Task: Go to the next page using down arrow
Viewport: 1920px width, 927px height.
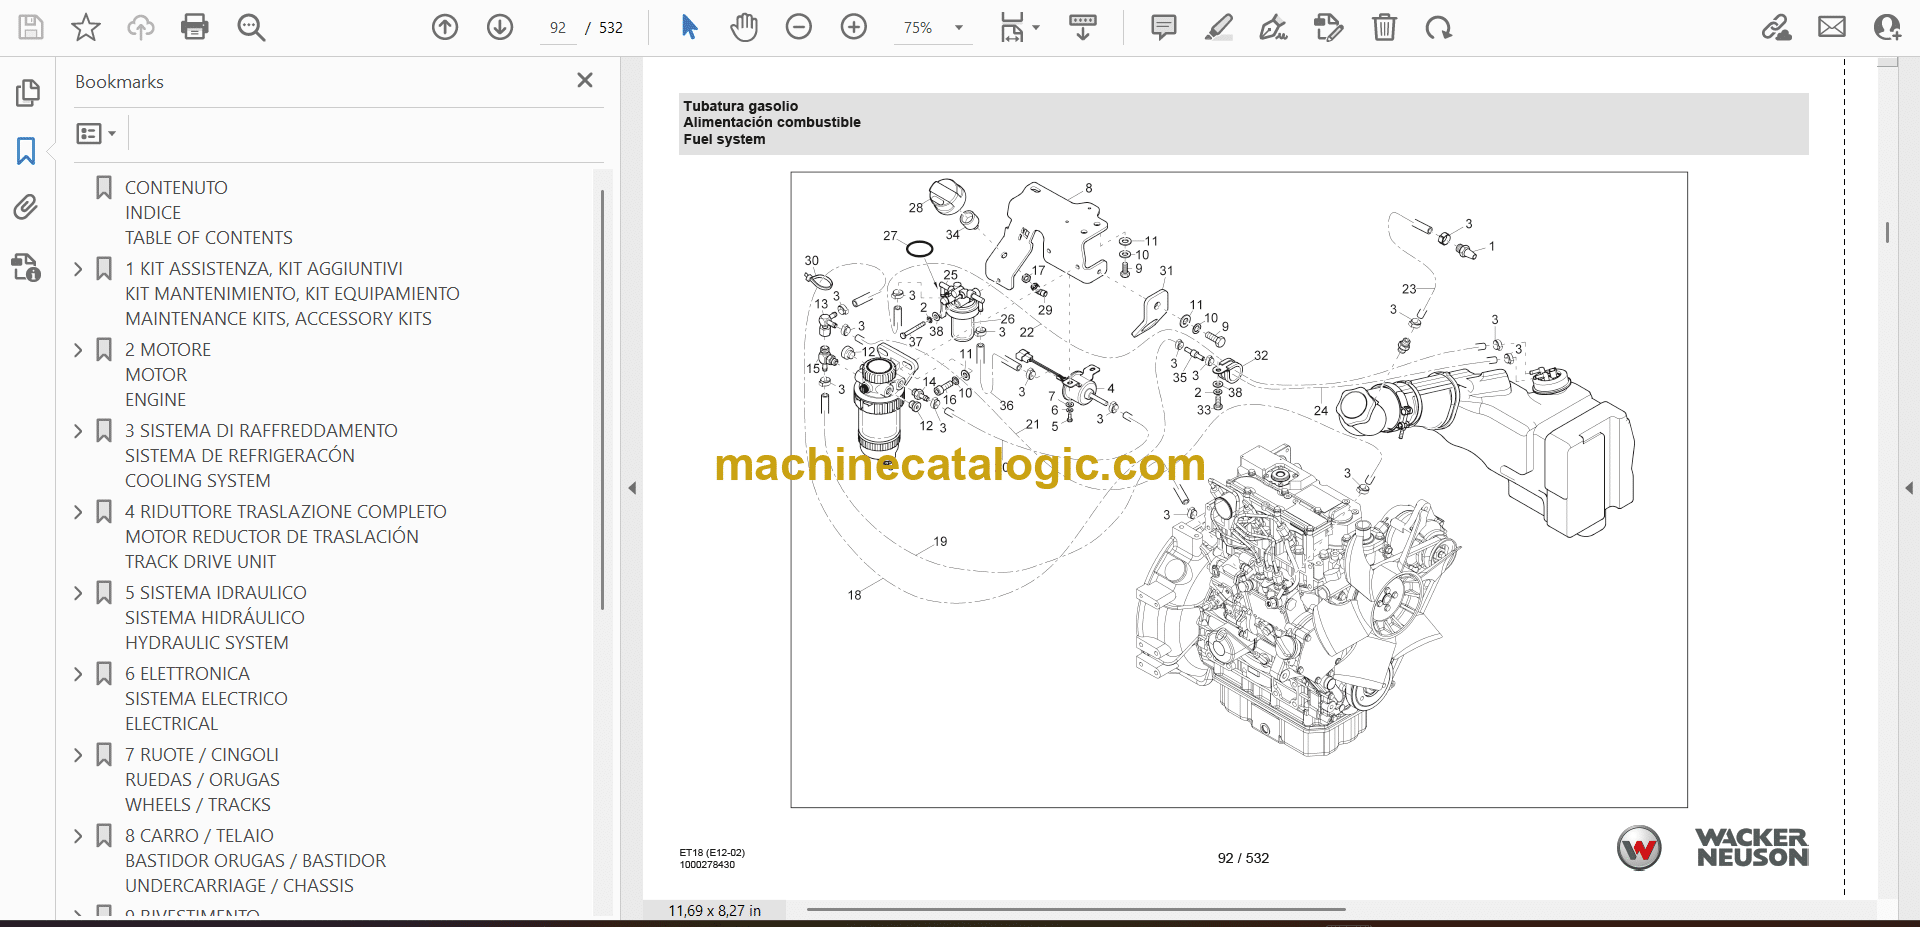Action: 500,27
